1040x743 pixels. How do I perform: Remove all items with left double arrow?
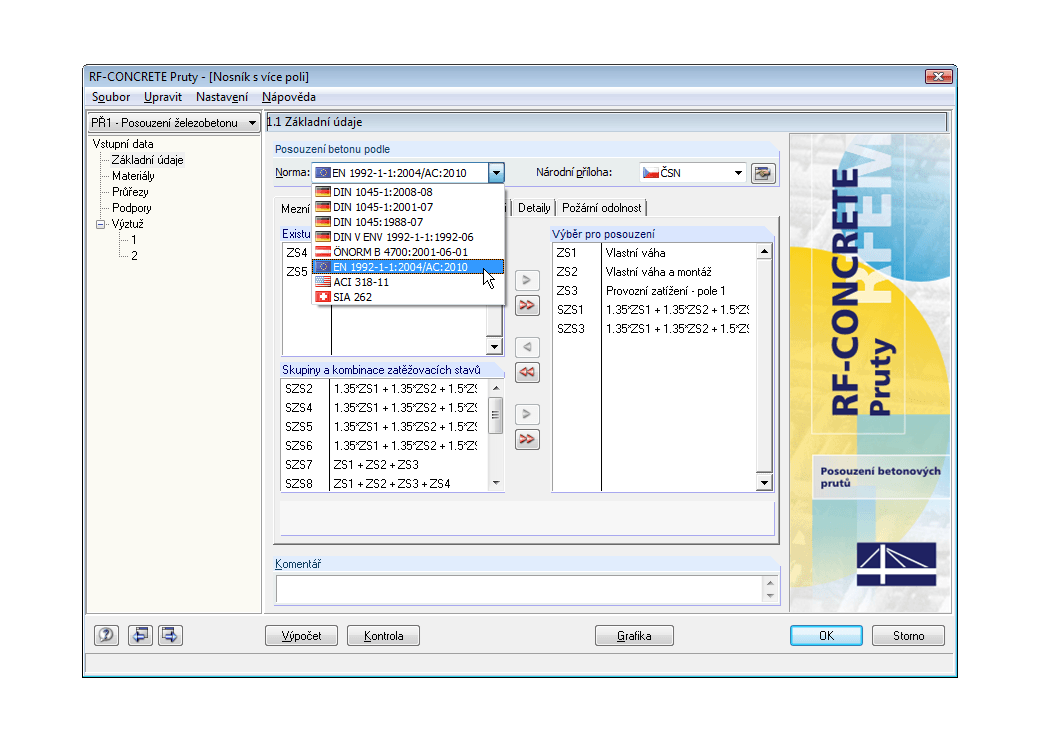pos(527,372)
